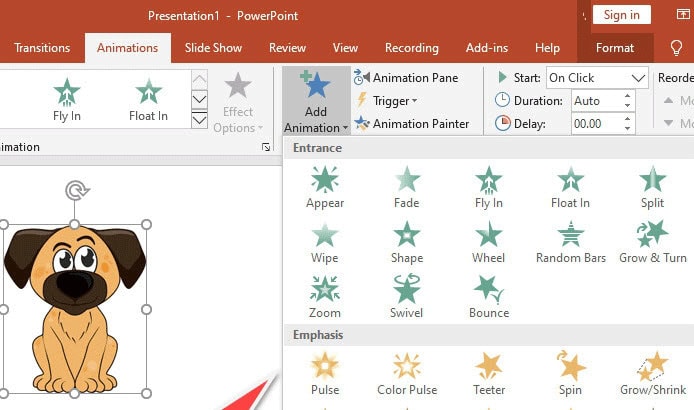
Task: Click Fly In in the ribbon gallery
Action: point(67,100)
